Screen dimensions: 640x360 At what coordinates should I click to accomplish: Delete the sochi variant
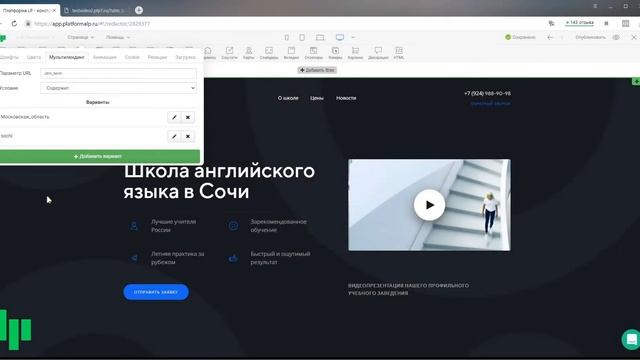click(188, 136)
